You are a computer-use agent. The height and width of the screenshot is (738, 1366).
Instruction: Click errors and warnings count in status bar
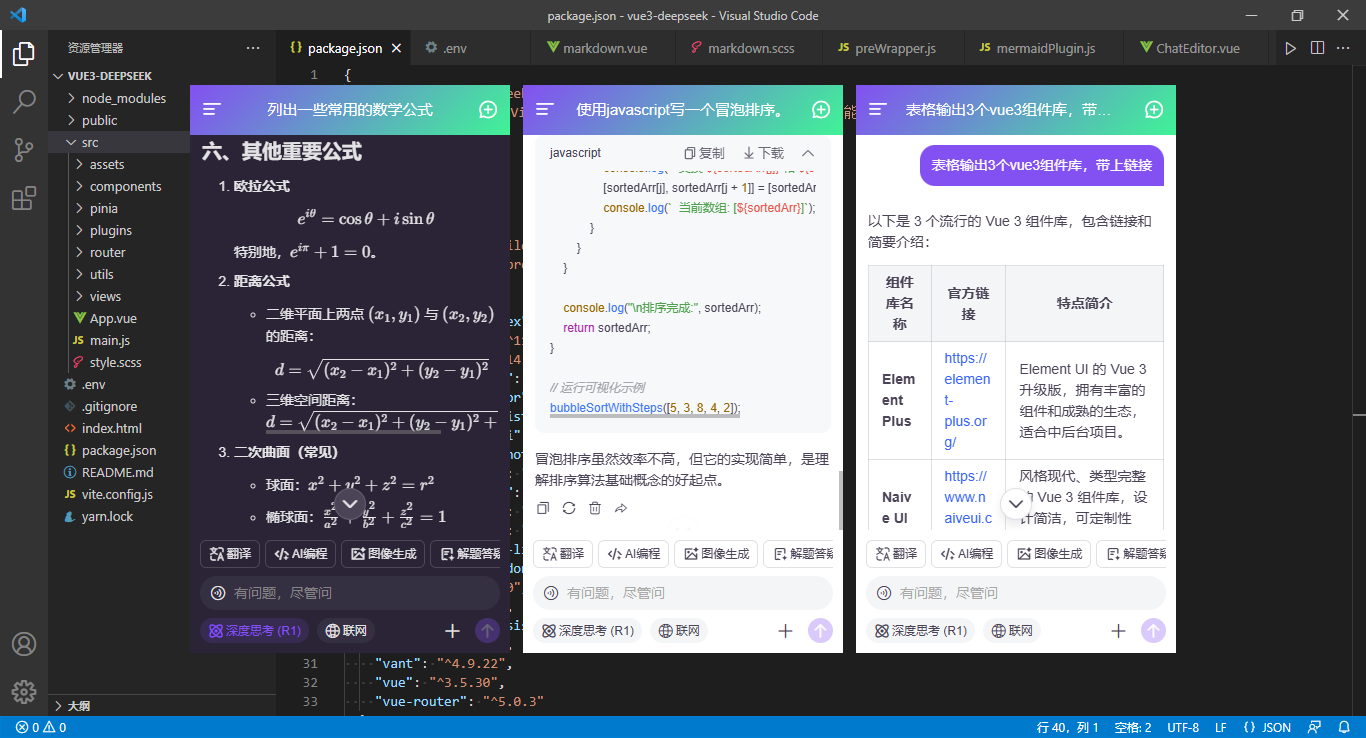pyautogui.click(x=41, y=727)
